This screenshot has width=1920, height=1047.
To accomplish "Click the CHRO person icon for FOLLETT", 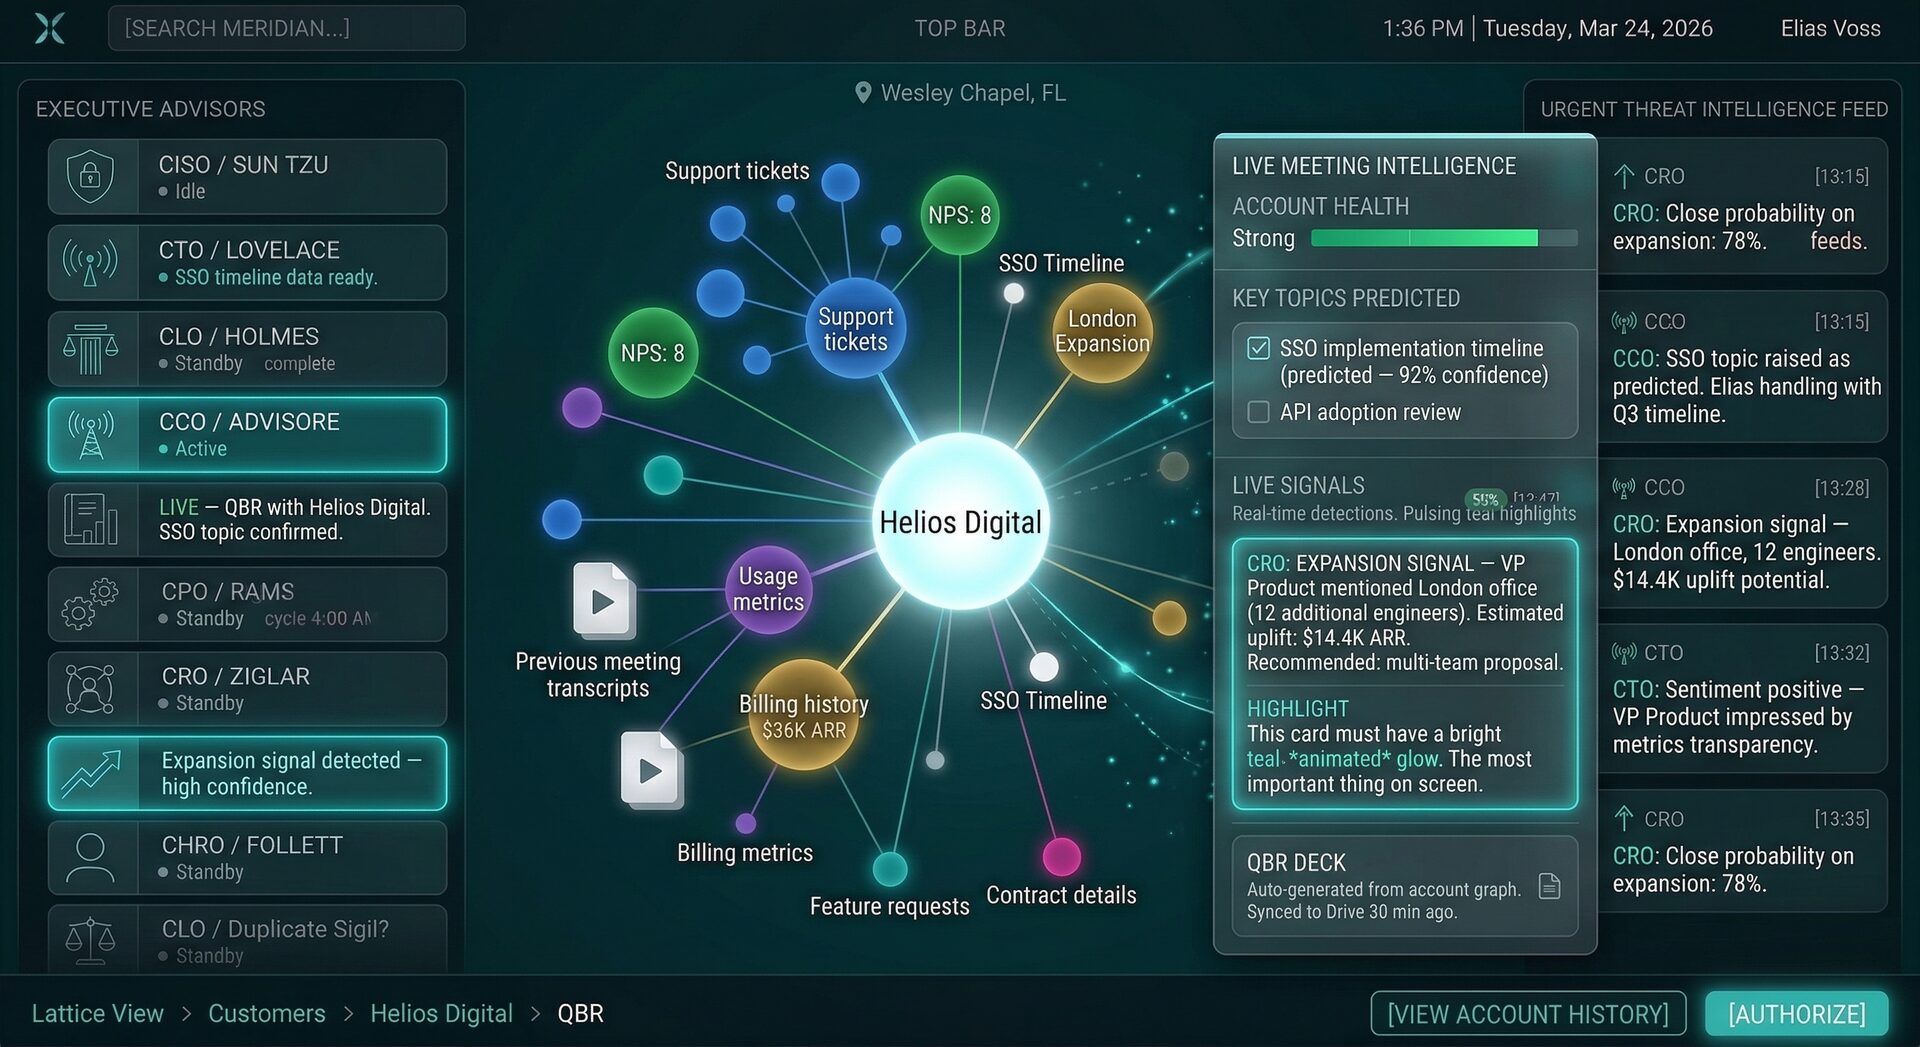I will tap(91, 858).
